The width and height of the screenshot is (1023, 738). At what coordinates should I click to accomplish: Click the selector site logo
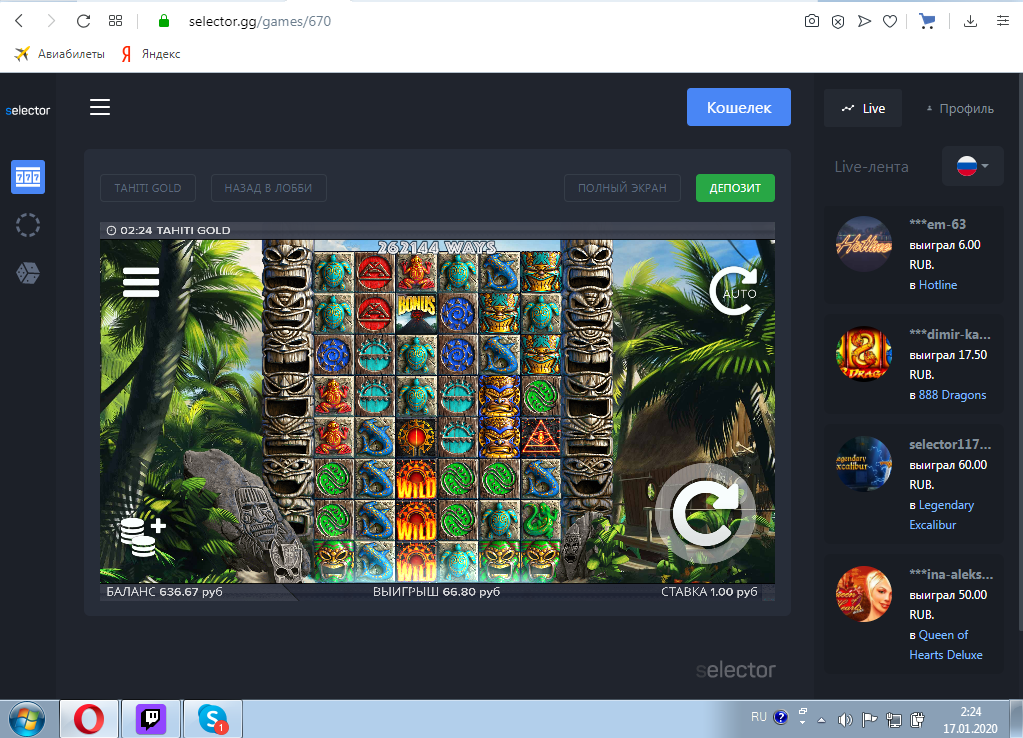27,110
